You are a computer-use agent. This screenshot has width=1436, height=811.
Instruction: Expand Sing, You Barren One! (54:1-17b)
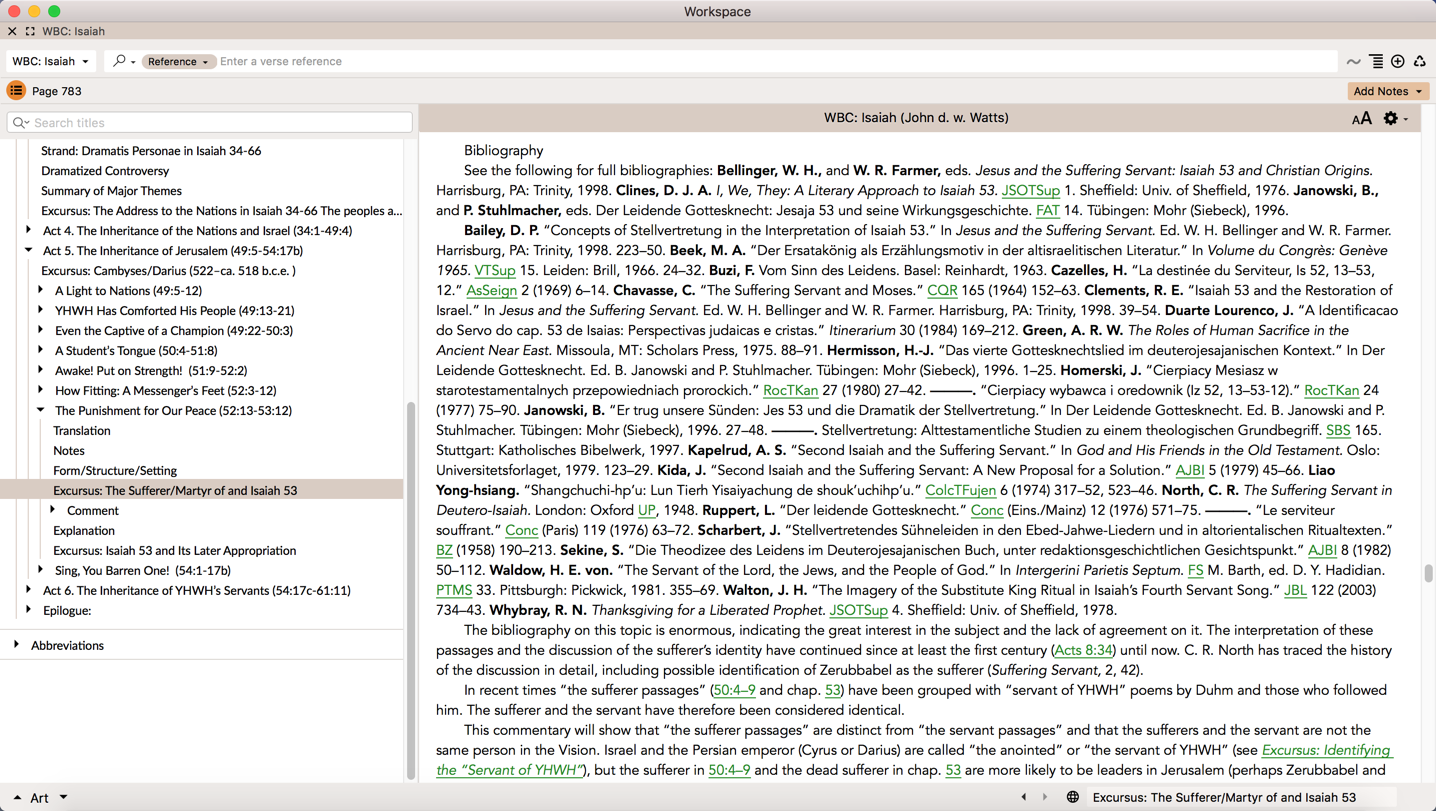pos(41,570)
